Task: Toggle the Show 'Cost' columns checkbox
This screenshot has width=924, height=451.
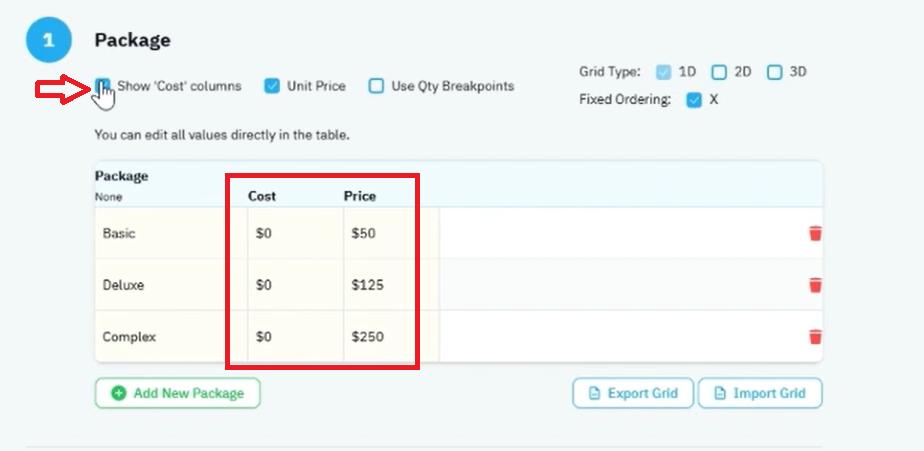Action: coord(103,86)
